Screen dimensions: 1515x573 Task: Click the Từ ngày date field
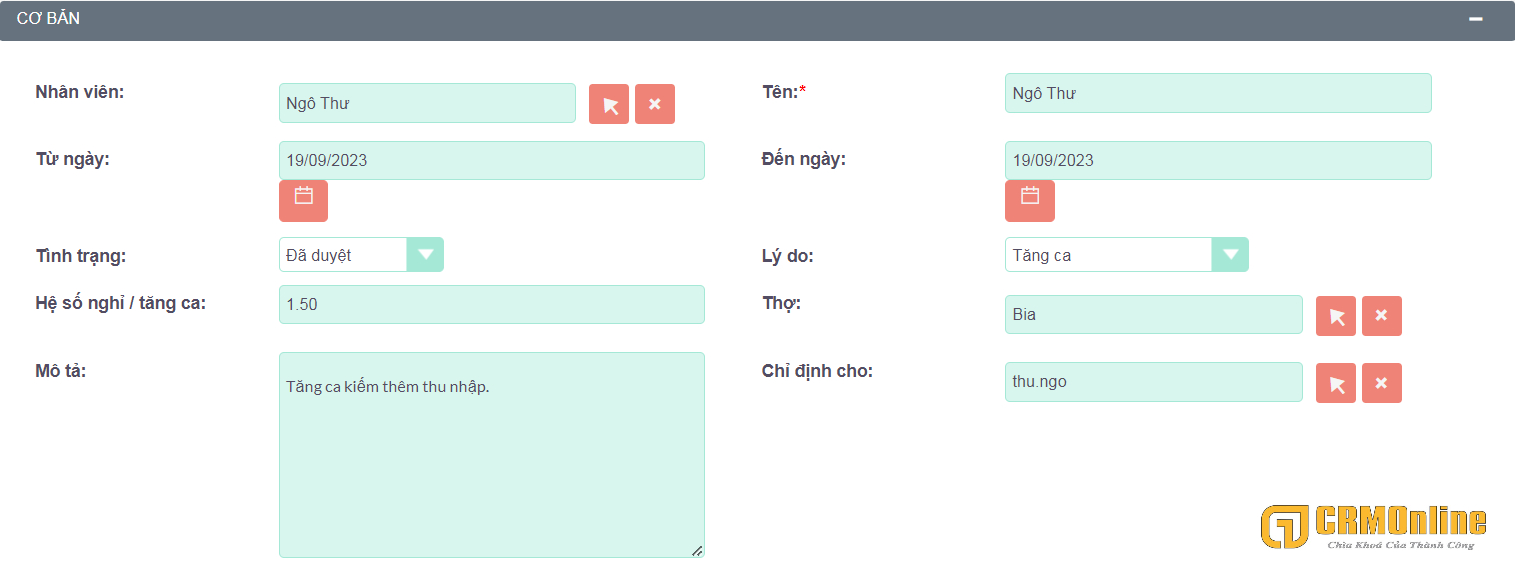(x=492, y=160)
